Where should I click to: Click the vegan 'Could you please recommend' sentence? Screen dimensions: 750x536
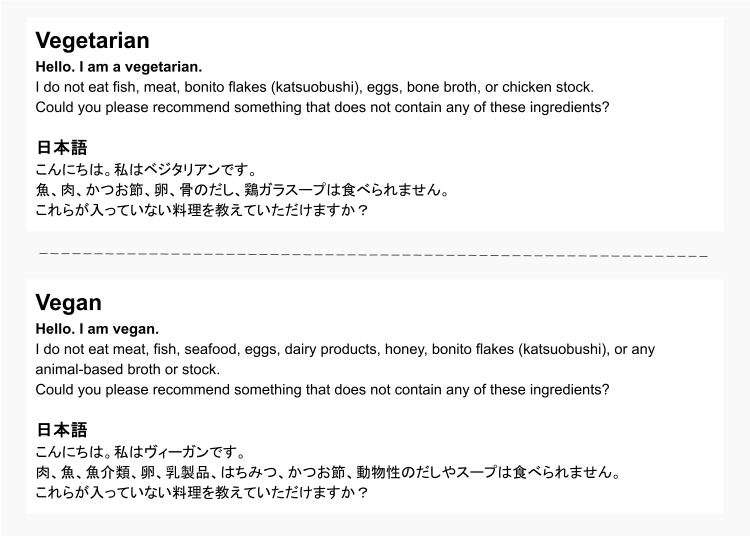(x=322, y=390)
